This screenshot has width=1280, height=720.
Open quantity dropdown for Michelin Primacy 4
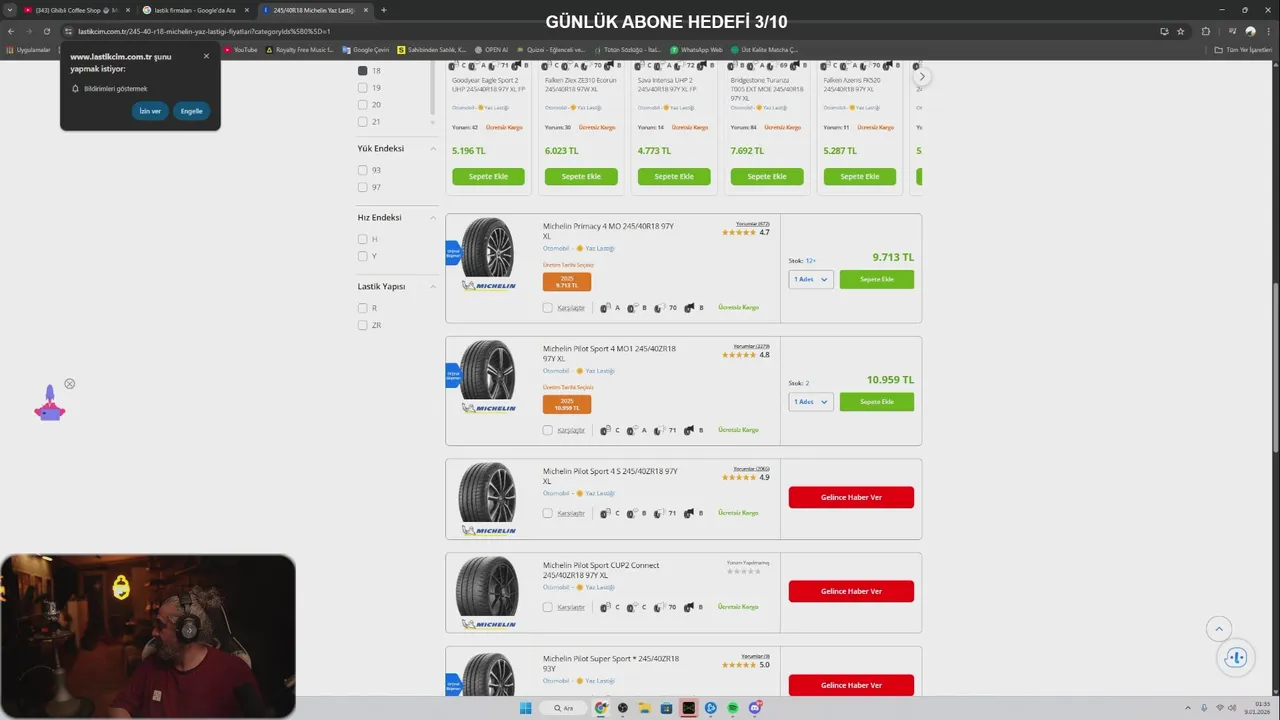coord(811,280)
